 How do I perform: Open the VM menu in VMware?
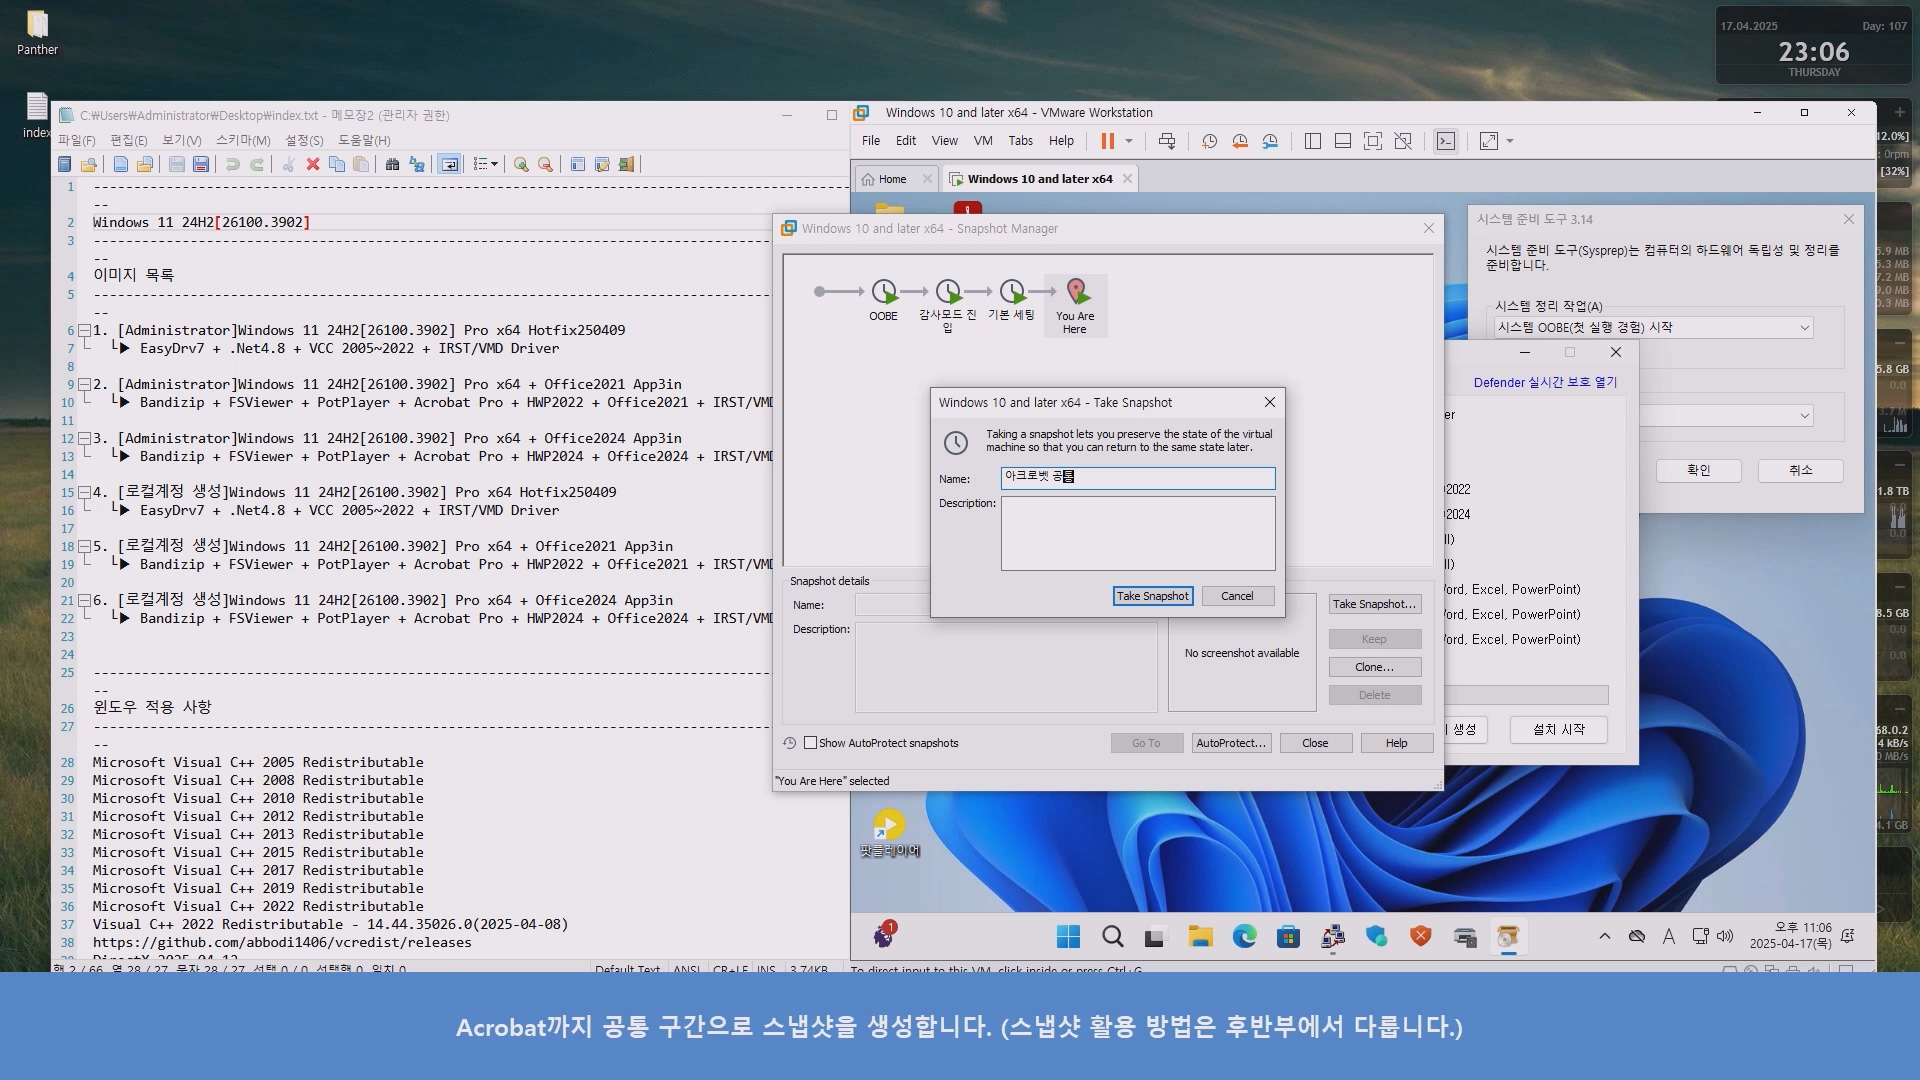(983, 141)
